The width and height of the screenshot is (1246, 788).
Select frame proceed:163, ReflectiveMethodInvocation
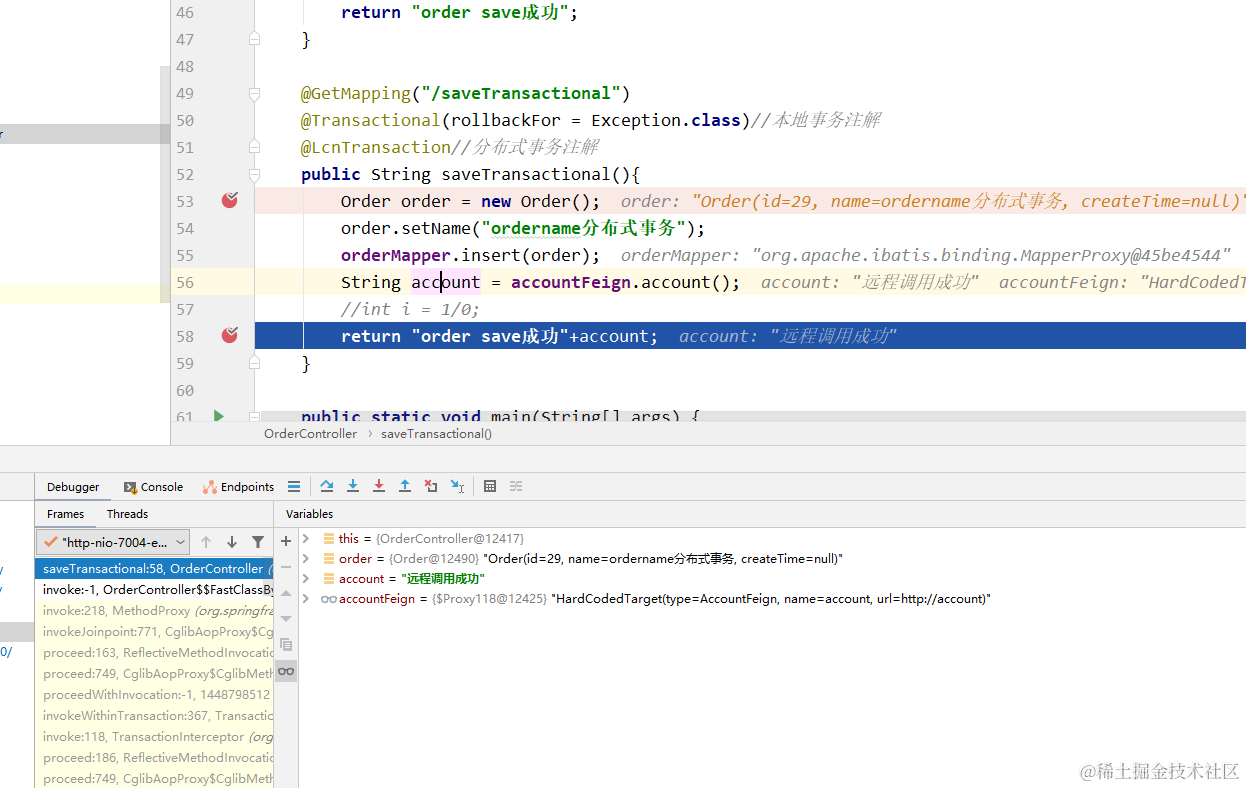[x=154, y=652]
